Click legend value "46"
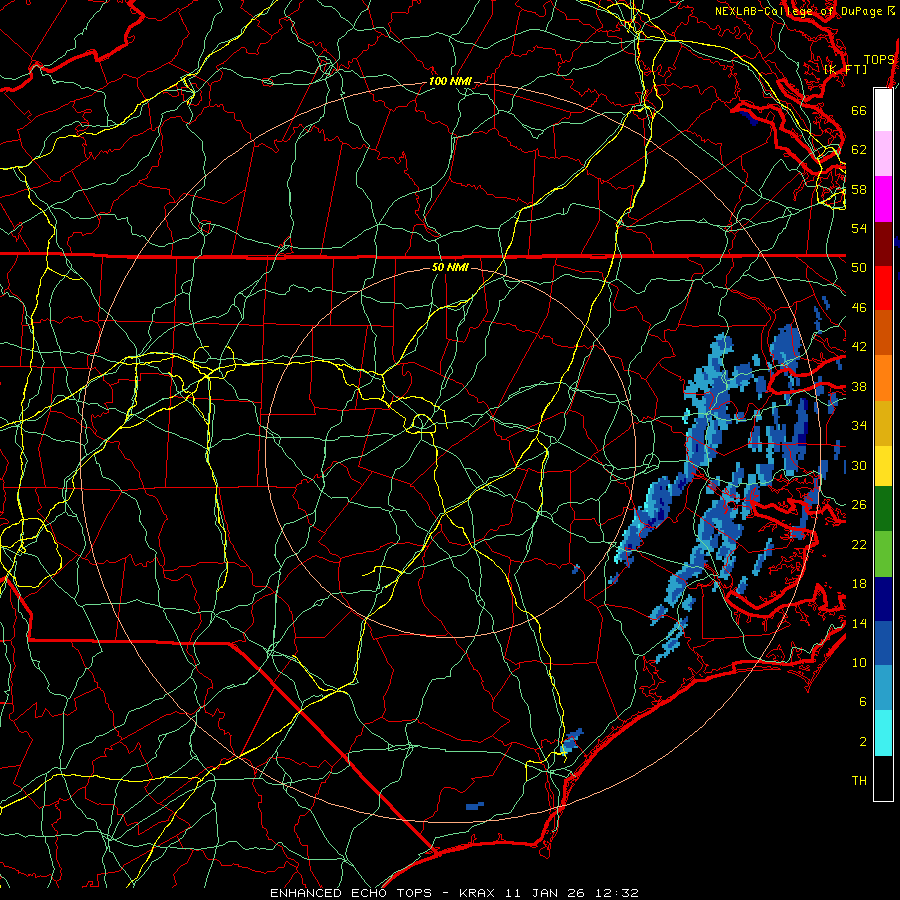Image resolution: width=900 pixels, height=900 pixels. [859, 308]
